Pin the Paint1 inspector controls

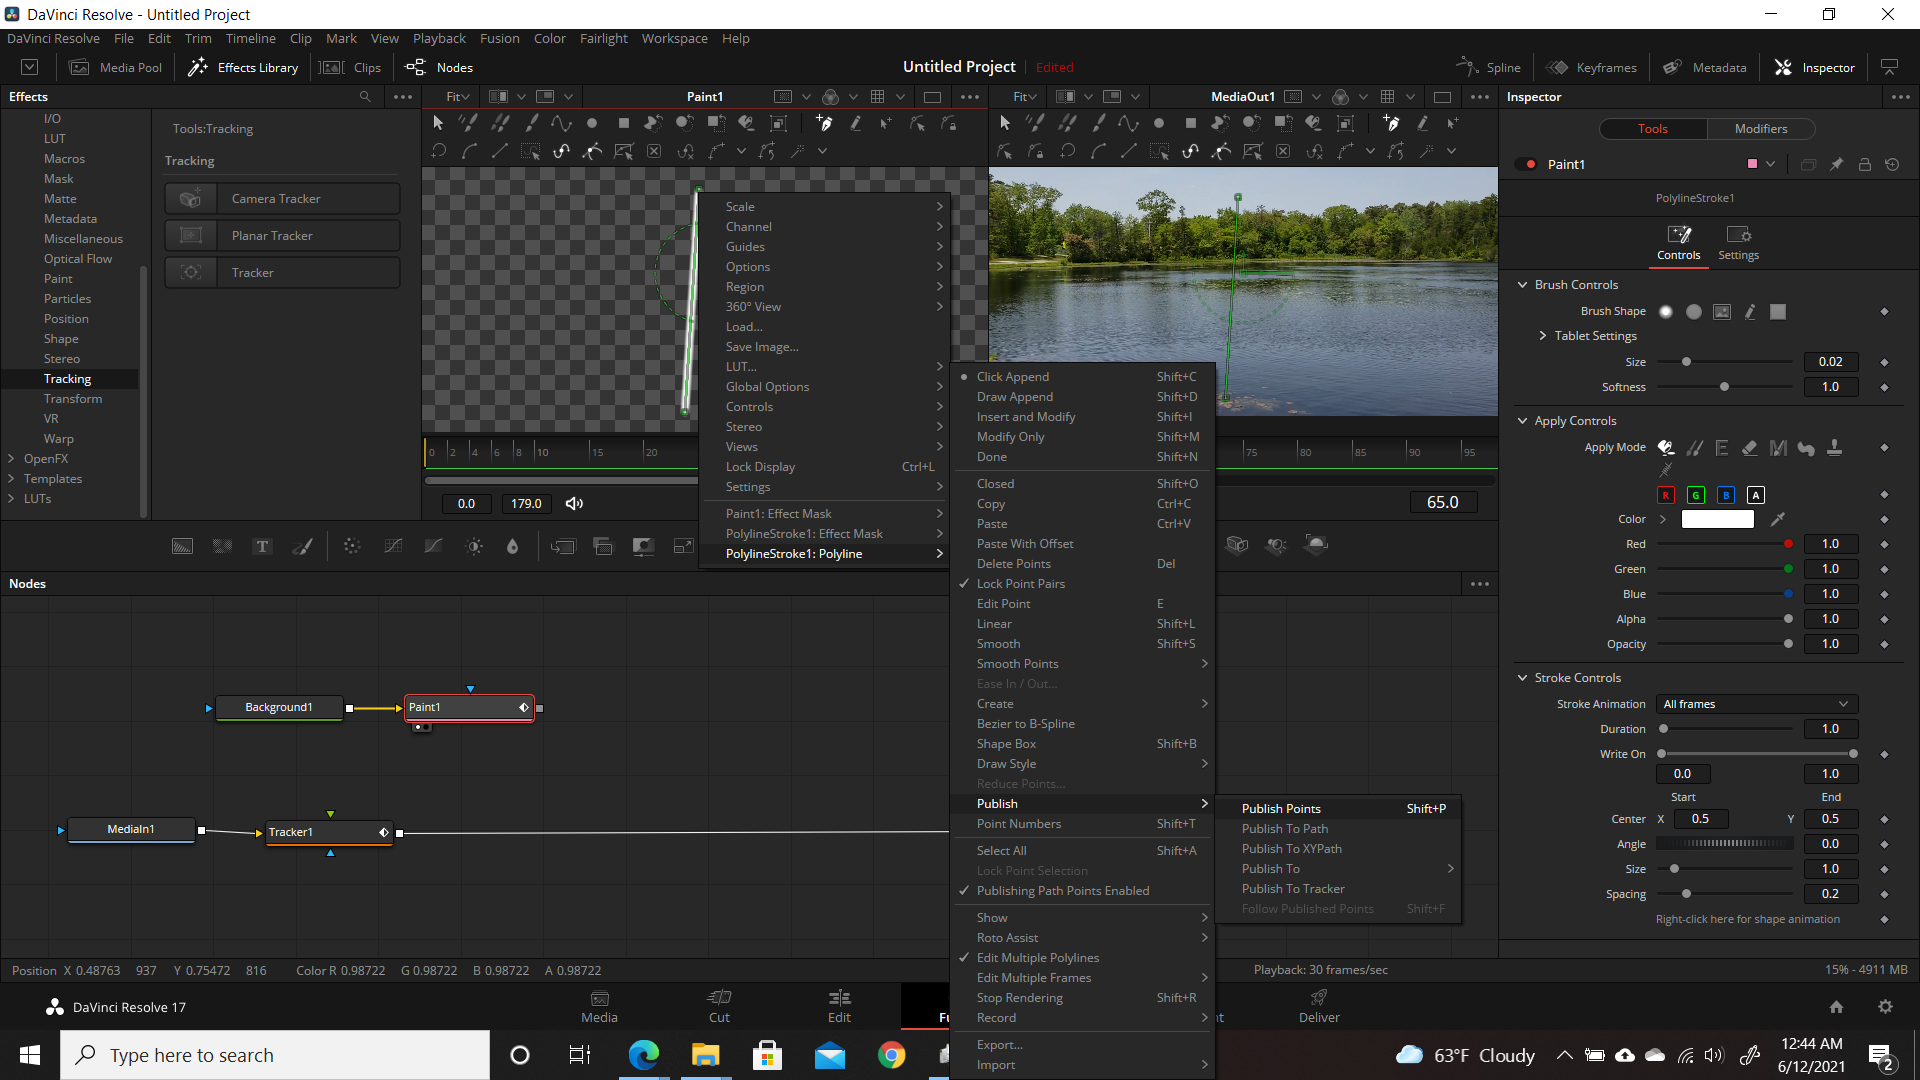[1836, 165]
